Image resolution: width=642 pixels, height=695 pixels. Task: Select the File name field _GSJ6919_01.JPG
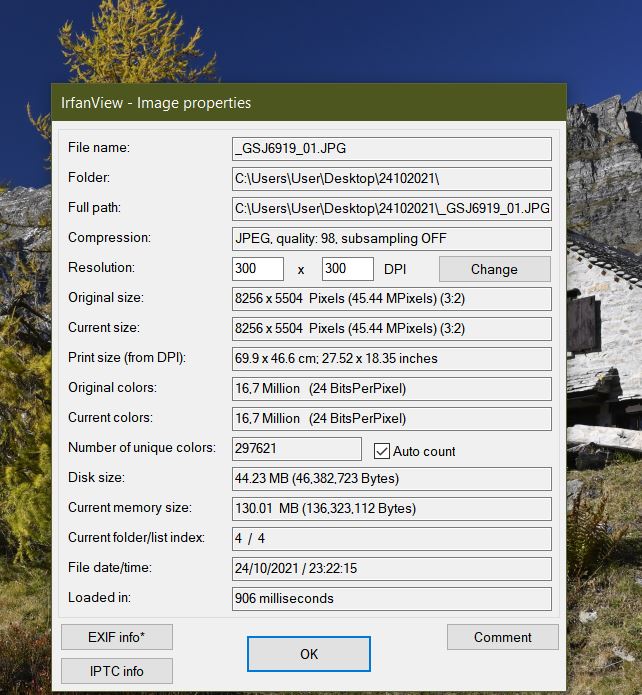pyautogui.click(x=392, y=148)
